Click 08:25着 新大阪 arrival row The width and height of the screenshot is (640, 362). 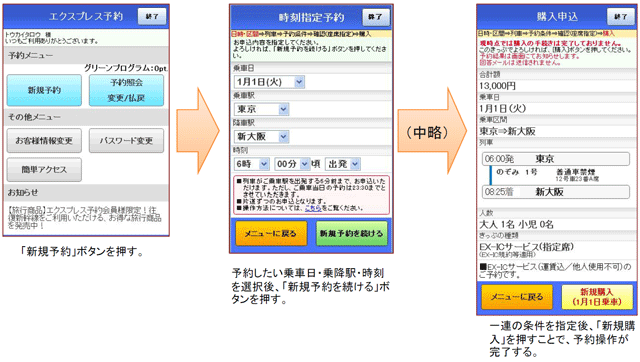tap(556, 192)
